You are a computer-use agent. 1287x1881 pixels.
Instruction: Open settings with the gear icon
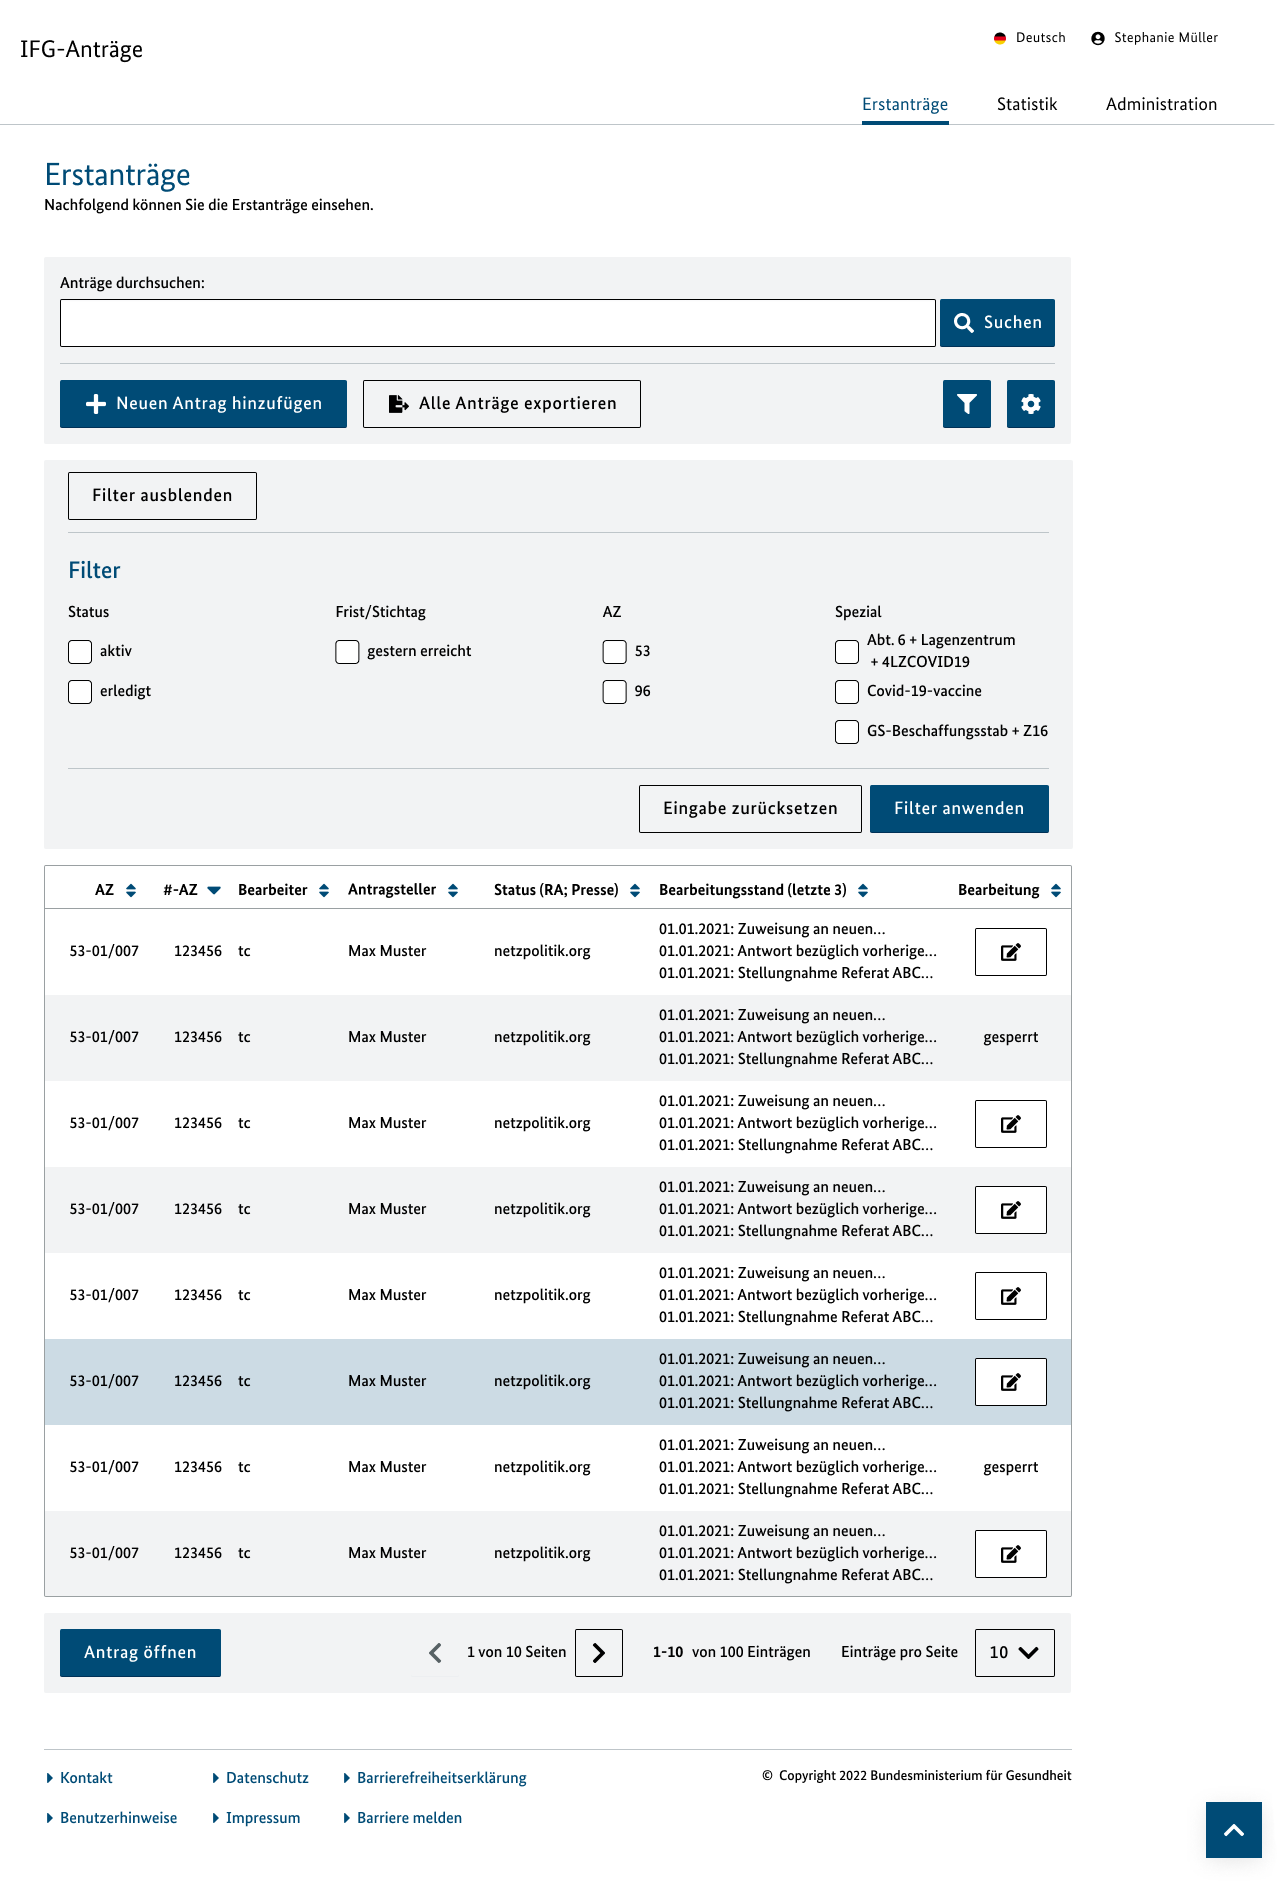tap(1030, 404)
